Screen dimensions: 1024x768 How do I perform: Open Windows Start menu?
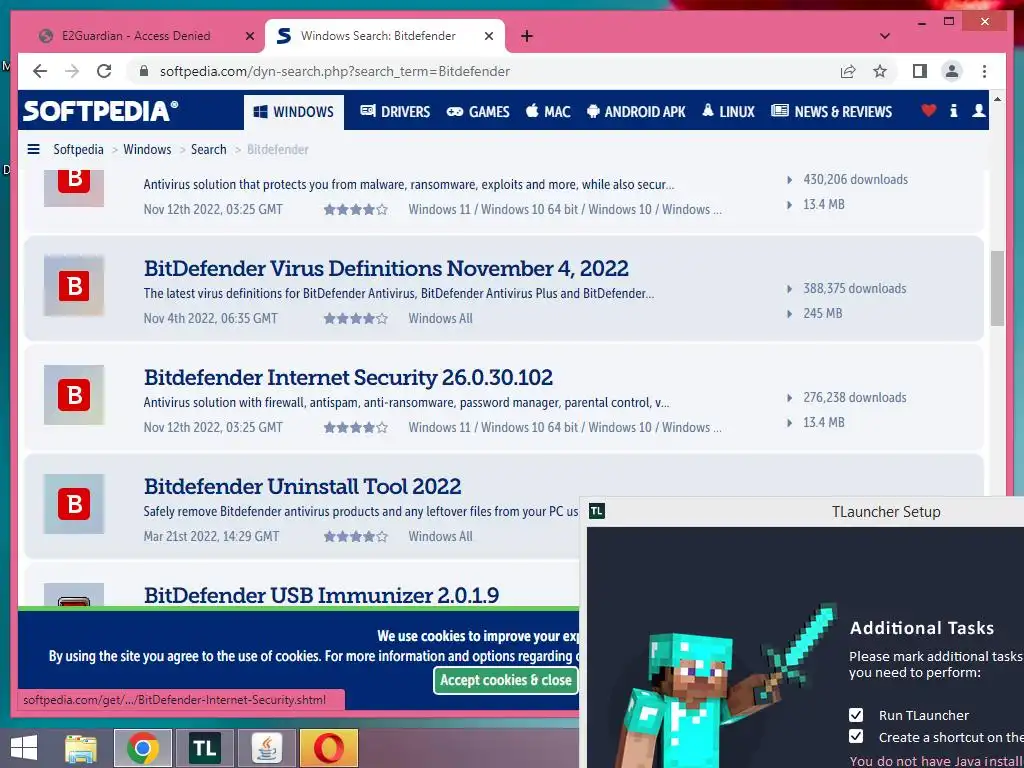click(x=24, y=748)
